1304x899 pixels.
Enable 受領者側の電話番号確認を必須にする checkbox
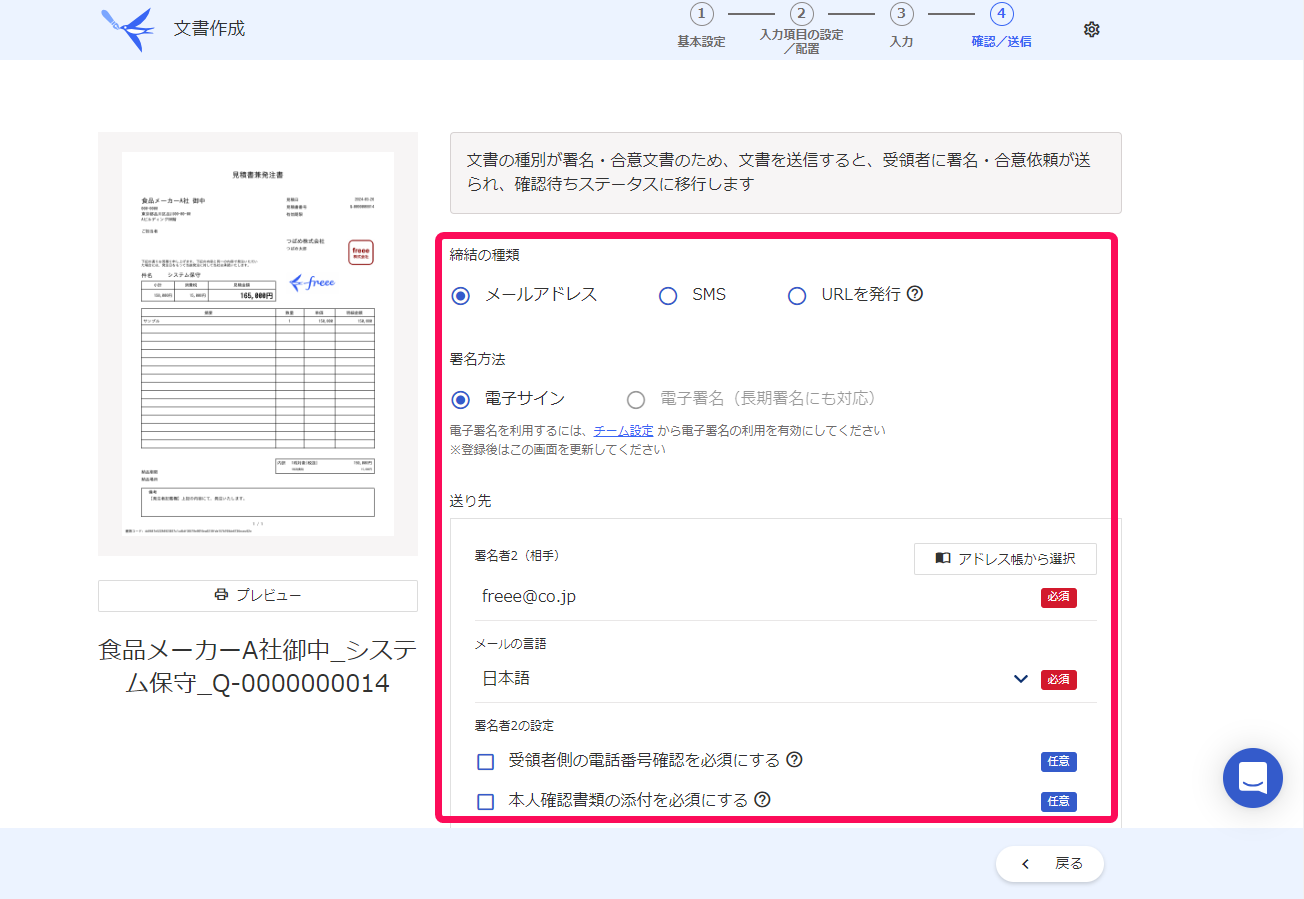pyautogui.click(x=486, y=762)
